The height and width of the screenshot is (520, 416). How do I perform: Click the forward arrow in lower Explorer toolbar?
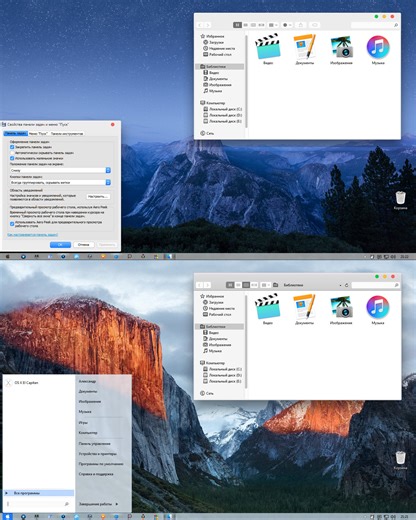208,285
